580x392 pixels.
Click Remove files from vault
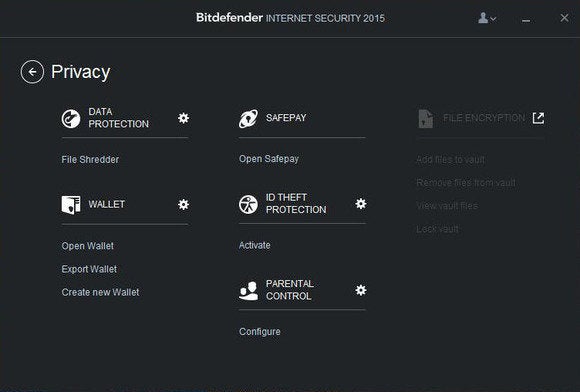pos(466,182)
